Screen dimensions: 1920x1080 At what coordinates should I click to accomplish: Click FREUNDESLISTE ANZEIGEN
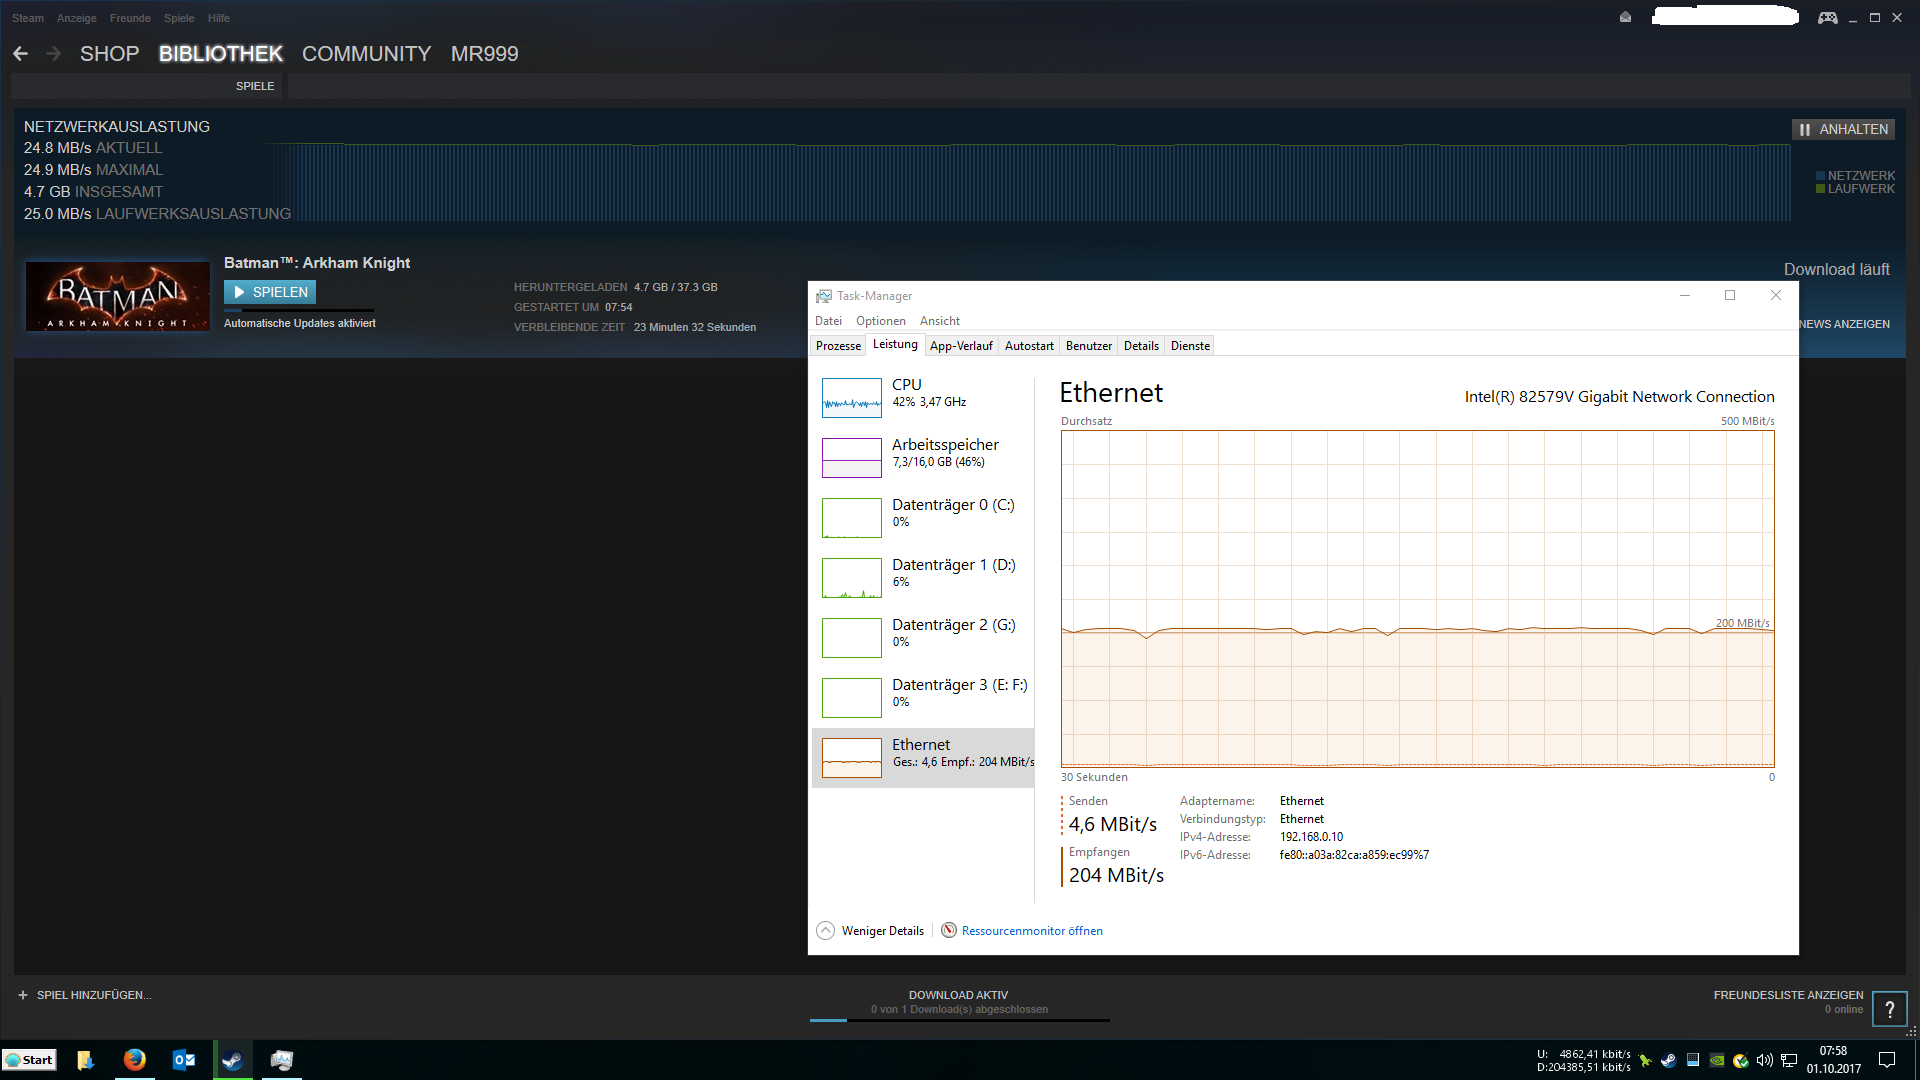[1788, 995]
